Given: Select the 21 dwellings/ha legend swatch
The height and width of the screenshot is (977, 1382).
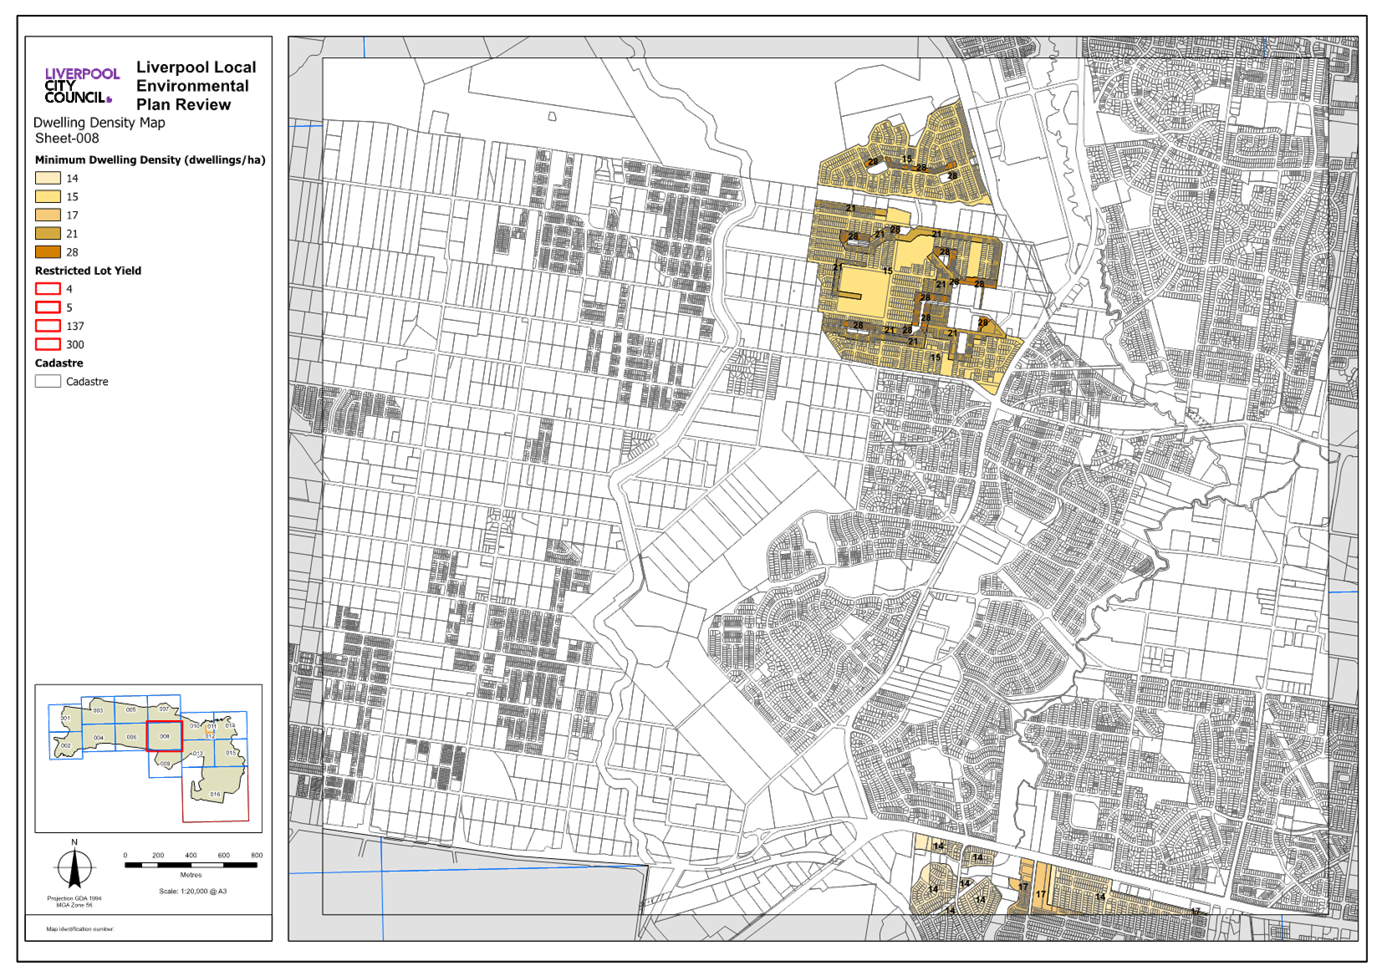Looking at the screenshot, I should tap(48, 233).
